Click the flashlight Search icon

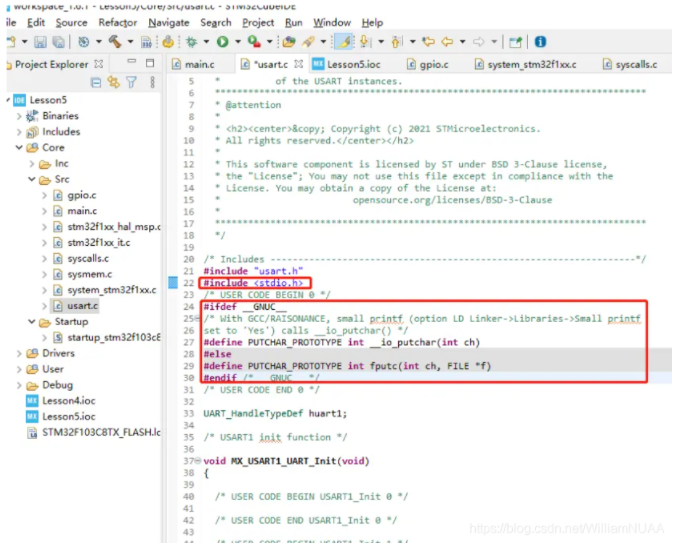[x=308, y=42]
